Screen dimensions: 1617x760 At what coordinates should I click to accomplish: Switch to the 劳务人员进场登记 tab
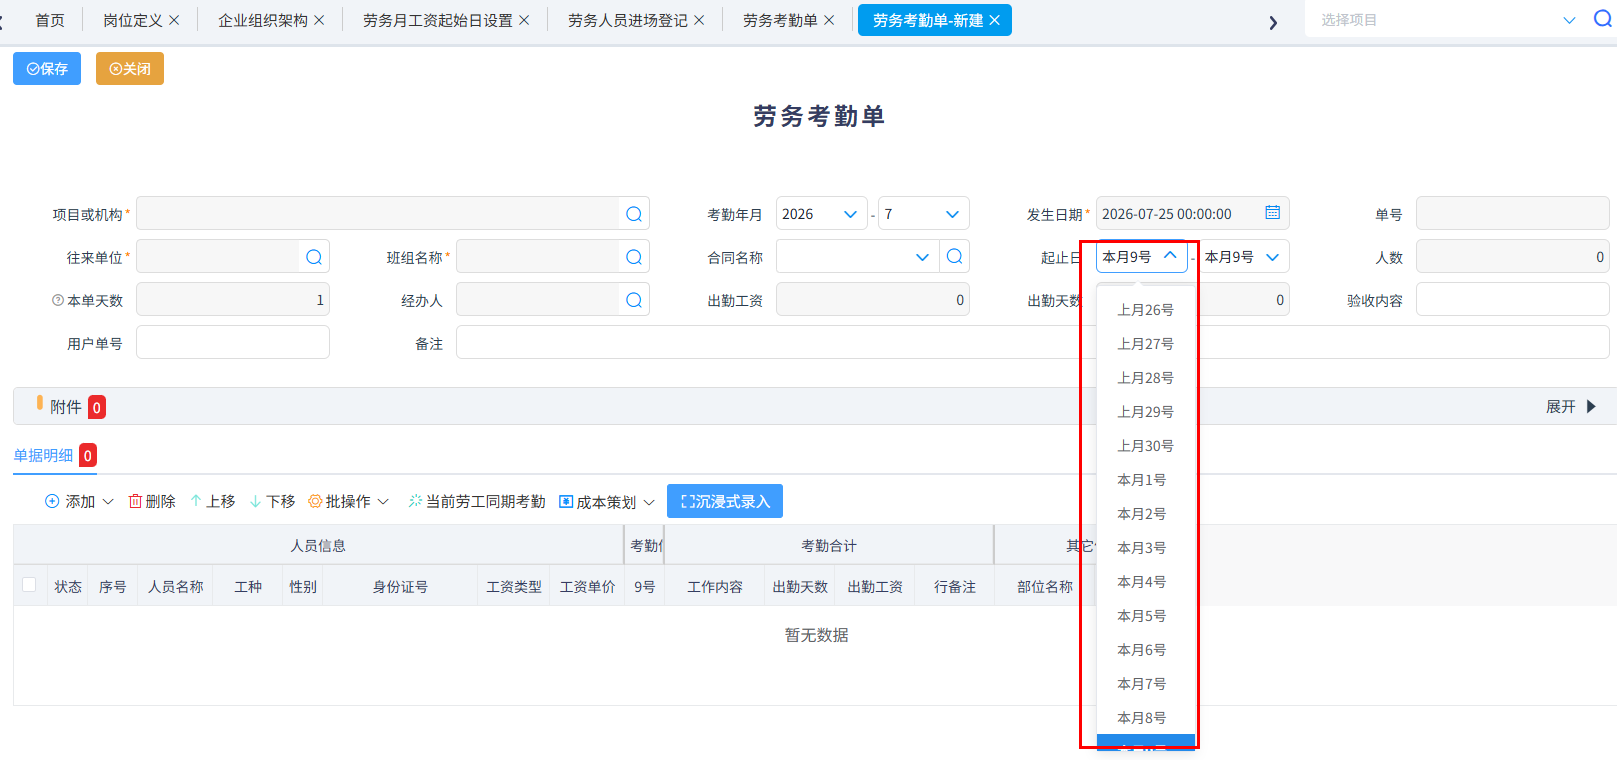628,20
